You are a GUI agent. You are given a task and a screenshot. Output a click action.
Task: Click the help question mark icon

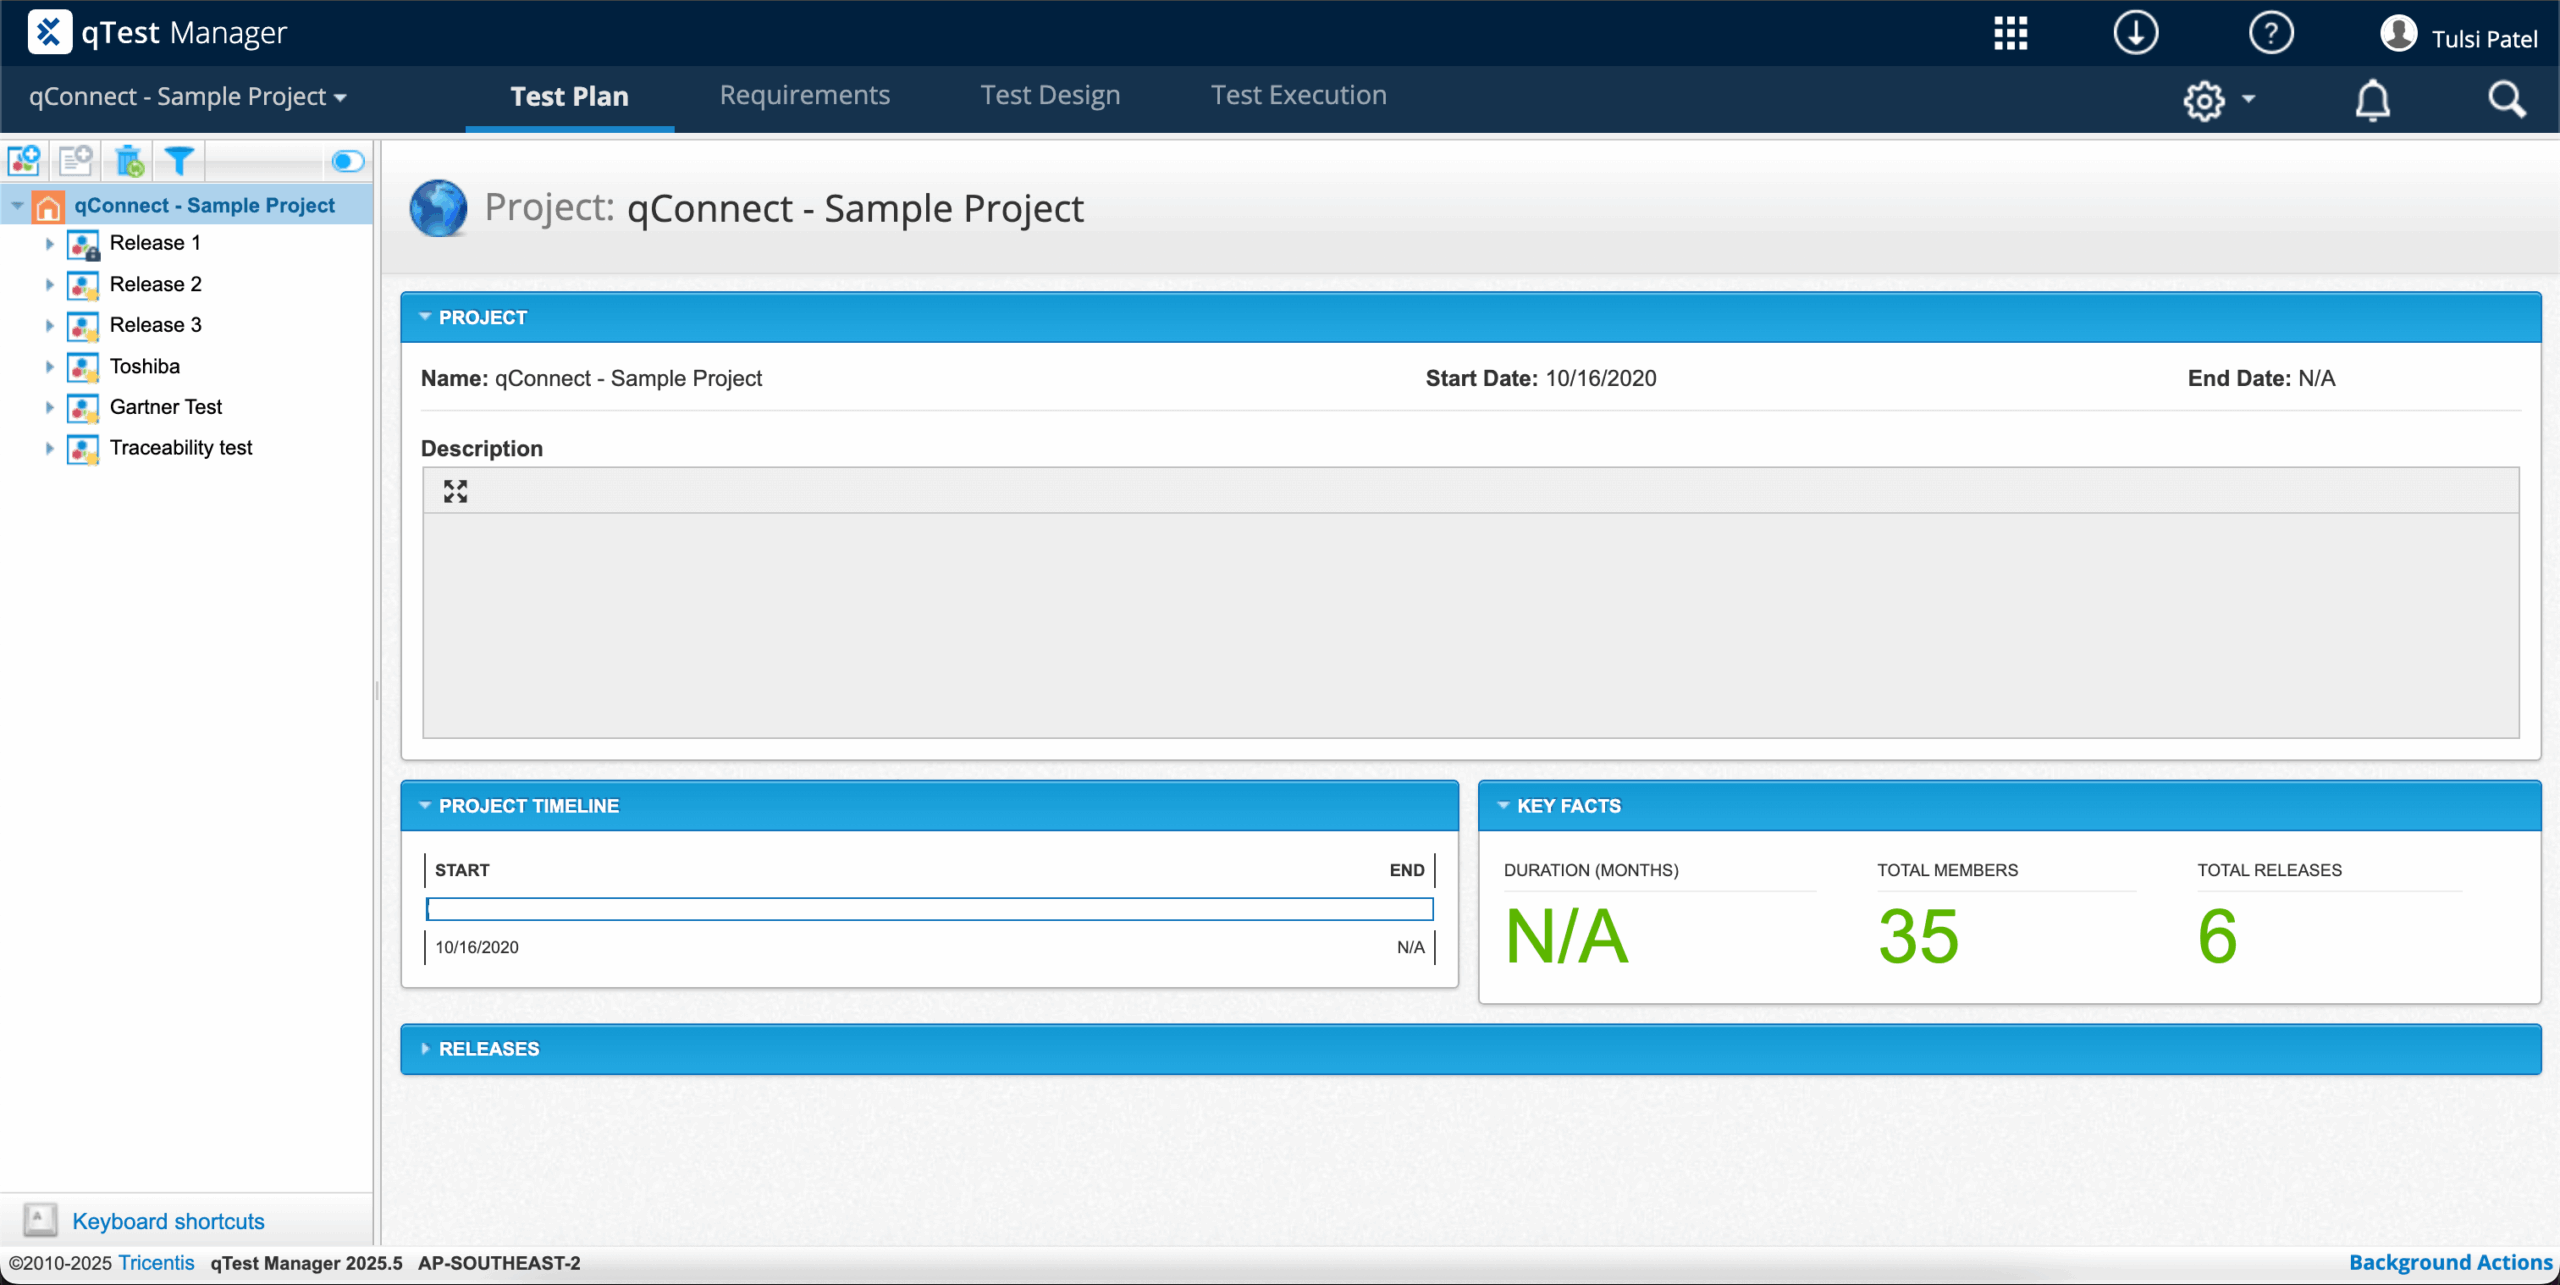click(2270, 33)
